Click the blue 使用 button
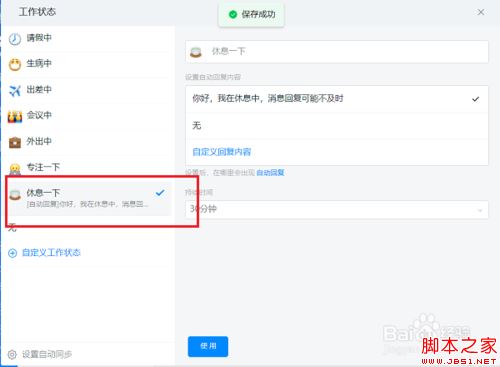 click(208, 346)
